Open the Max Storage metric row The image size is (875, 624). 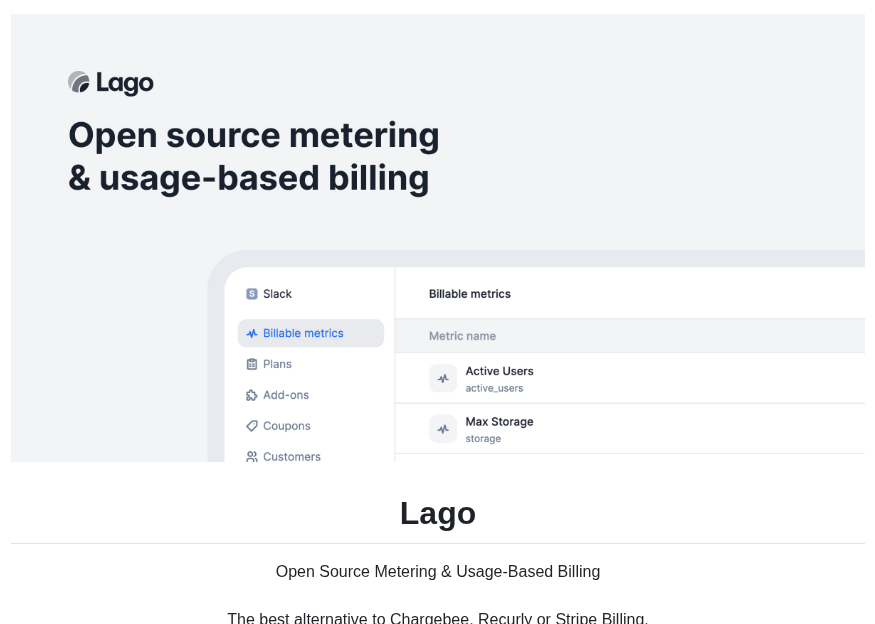[630, 429]
